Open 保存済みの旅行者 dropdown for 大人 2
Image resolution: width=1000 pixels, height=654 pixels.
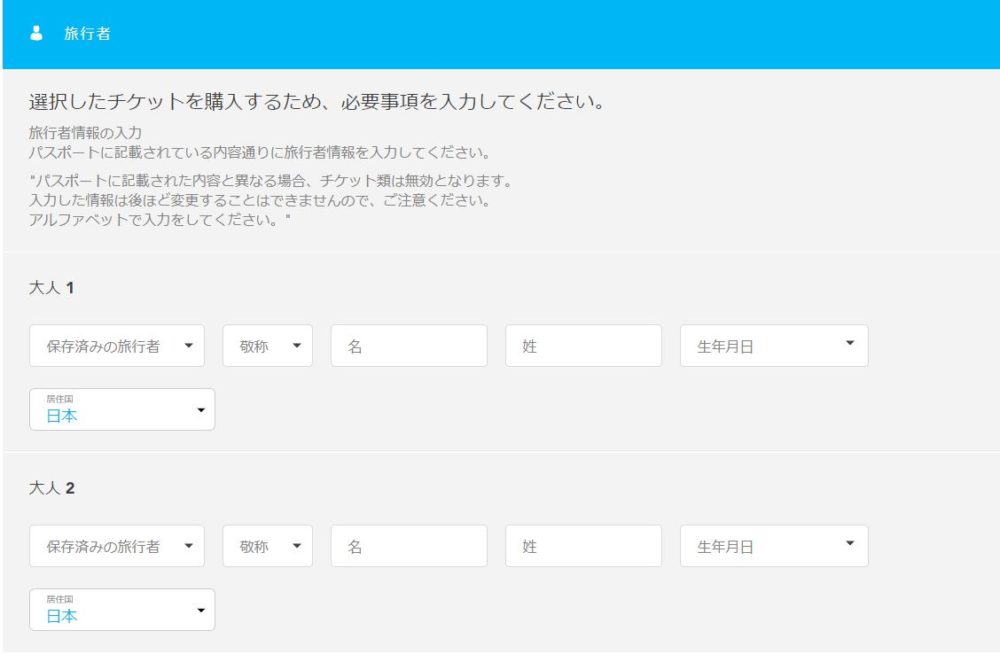(117, 546)
